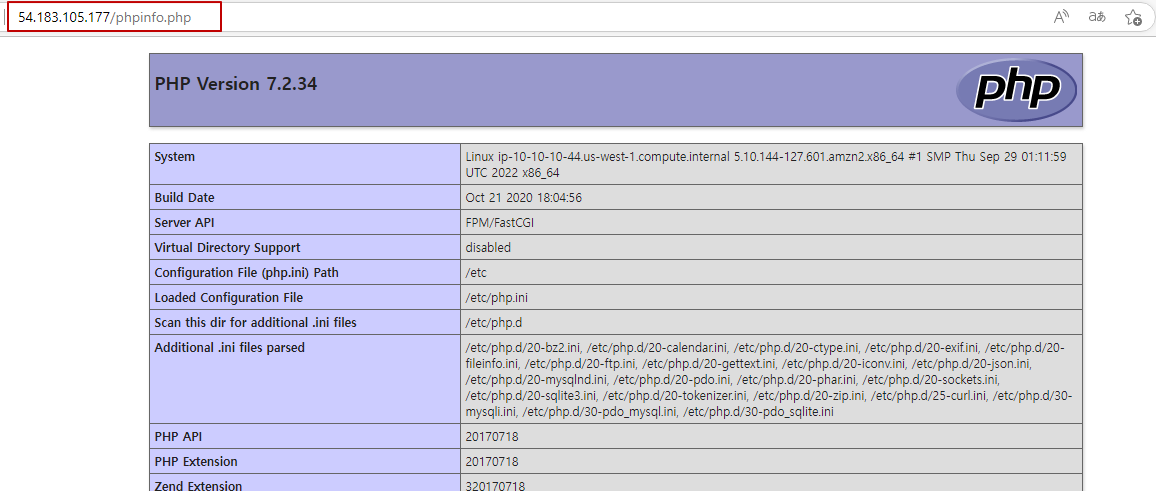Click the 'Server API' row label
This screenshot has width=1156, height=491.
[x=184, y=223]
